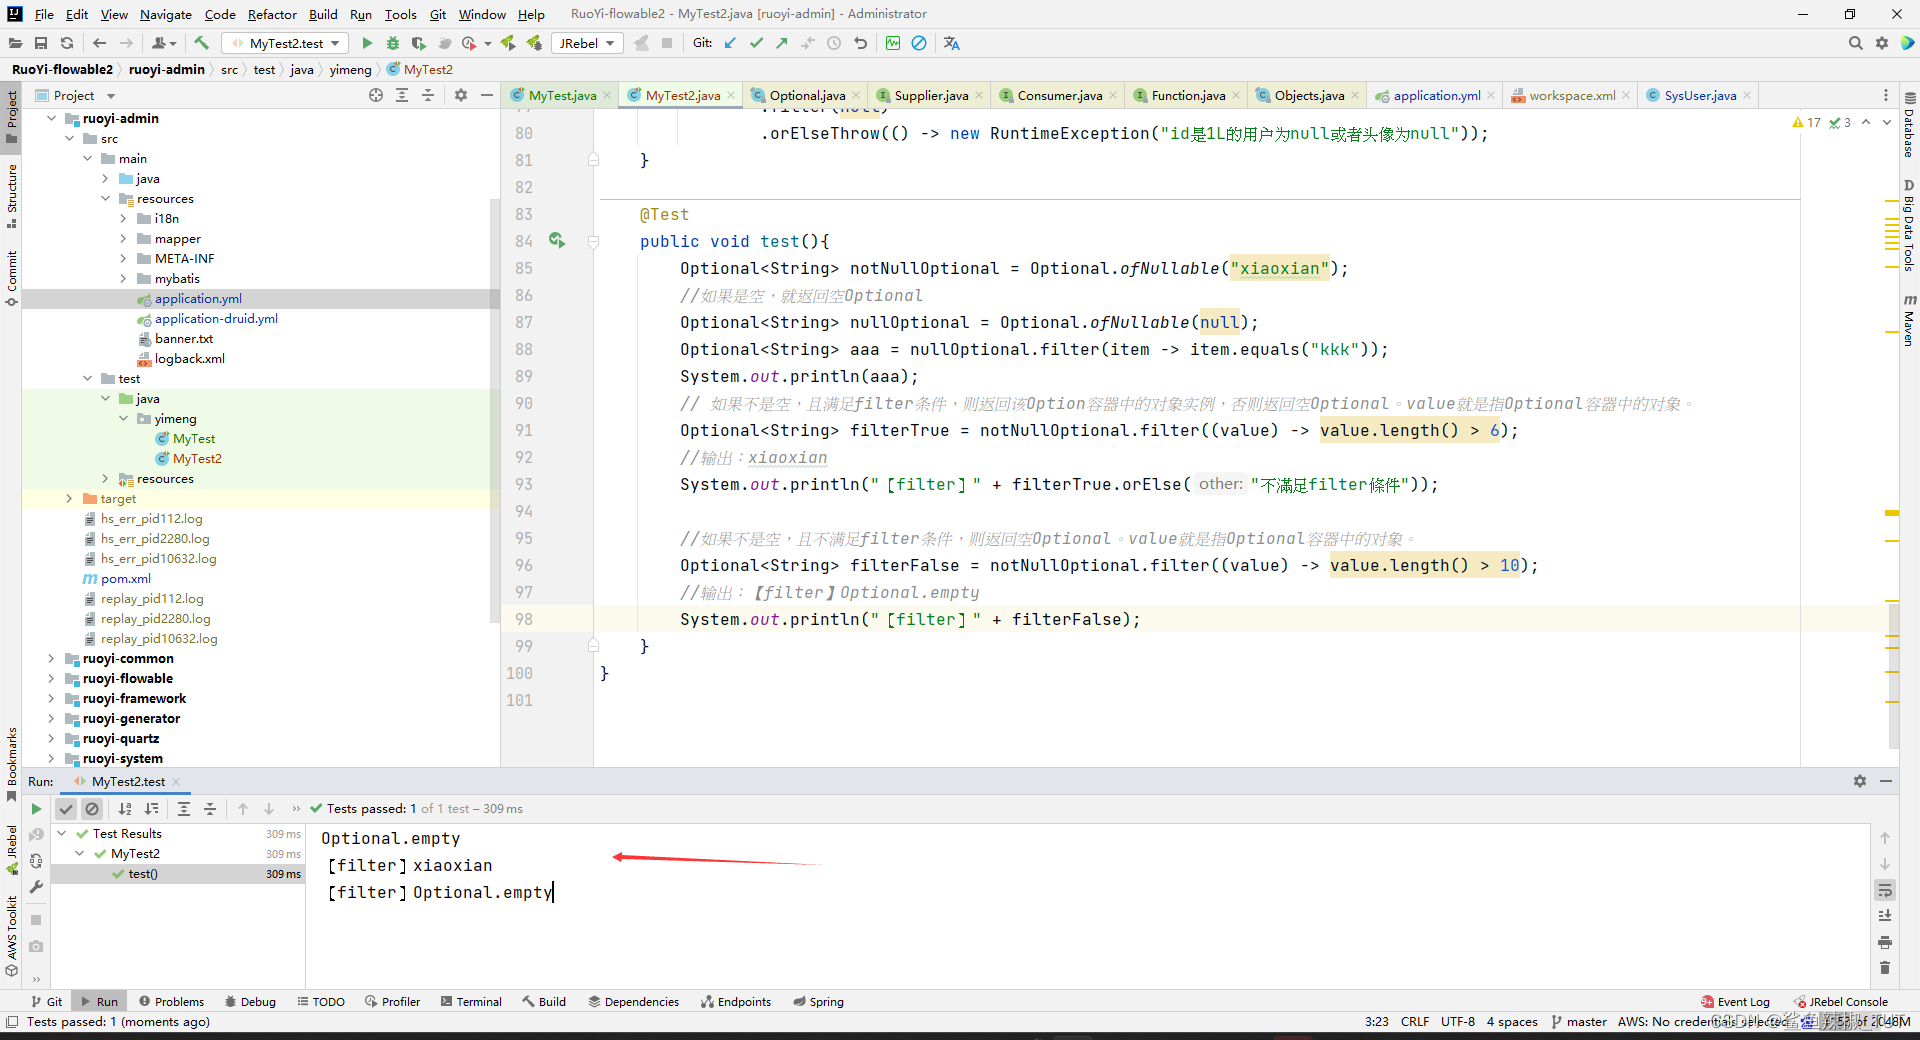This screenshot has height=1040, width=1920.
Task: Open the Event Log button
Action: coord(1735,1001)
